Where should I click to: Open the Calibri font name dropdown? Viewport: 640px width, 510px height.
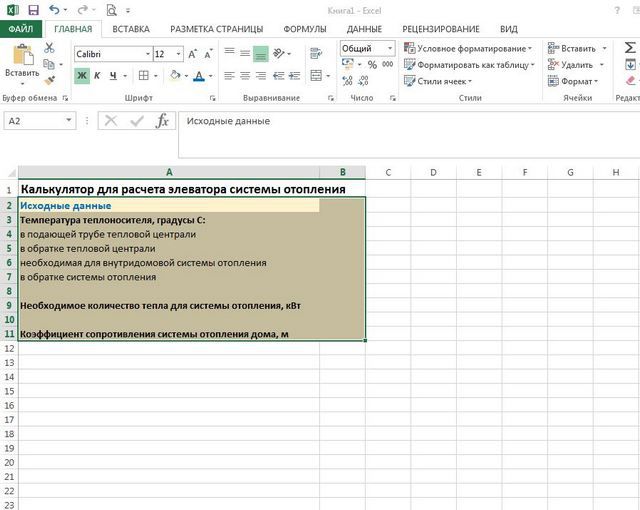[x=146, y=54]
